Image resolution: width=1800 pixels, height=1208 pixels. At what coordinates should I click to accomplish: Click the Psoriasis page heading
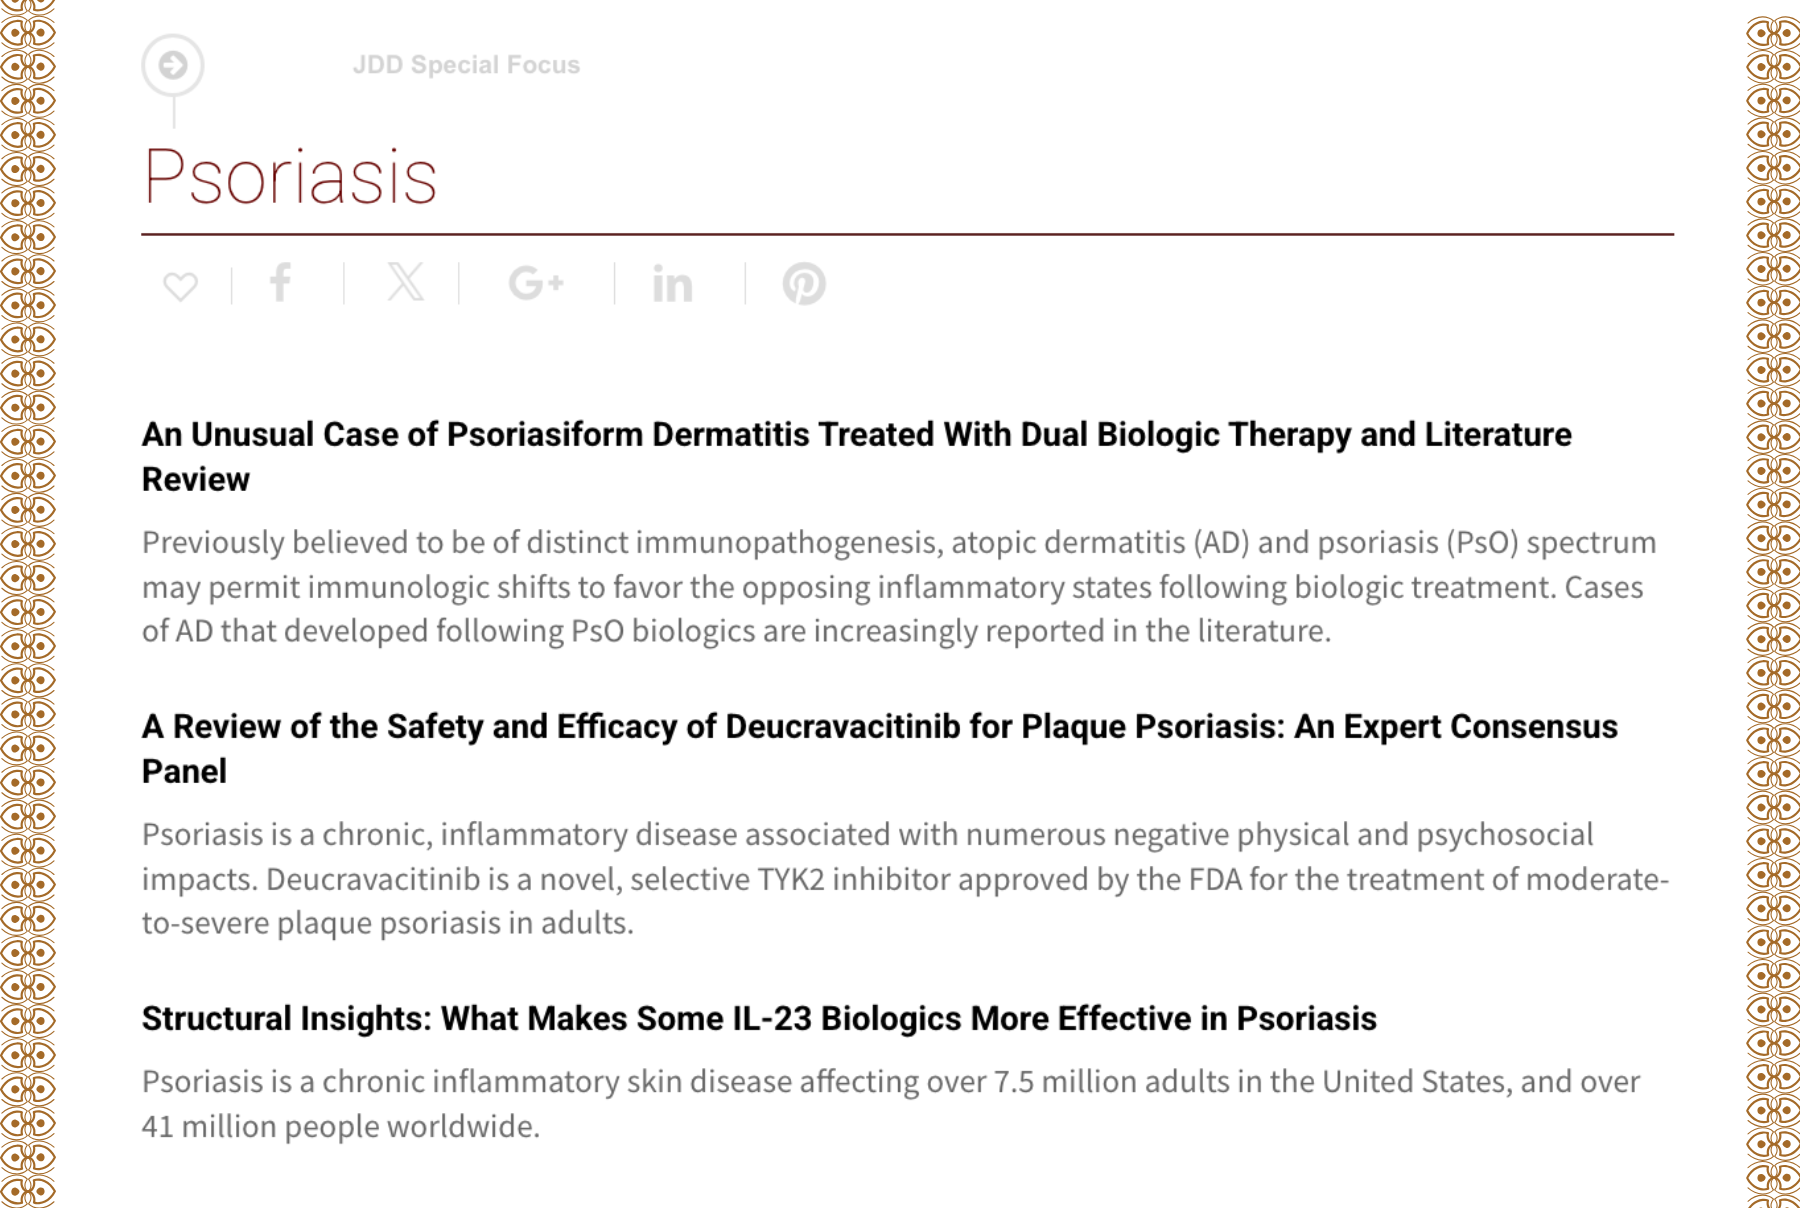click(290, 178)
